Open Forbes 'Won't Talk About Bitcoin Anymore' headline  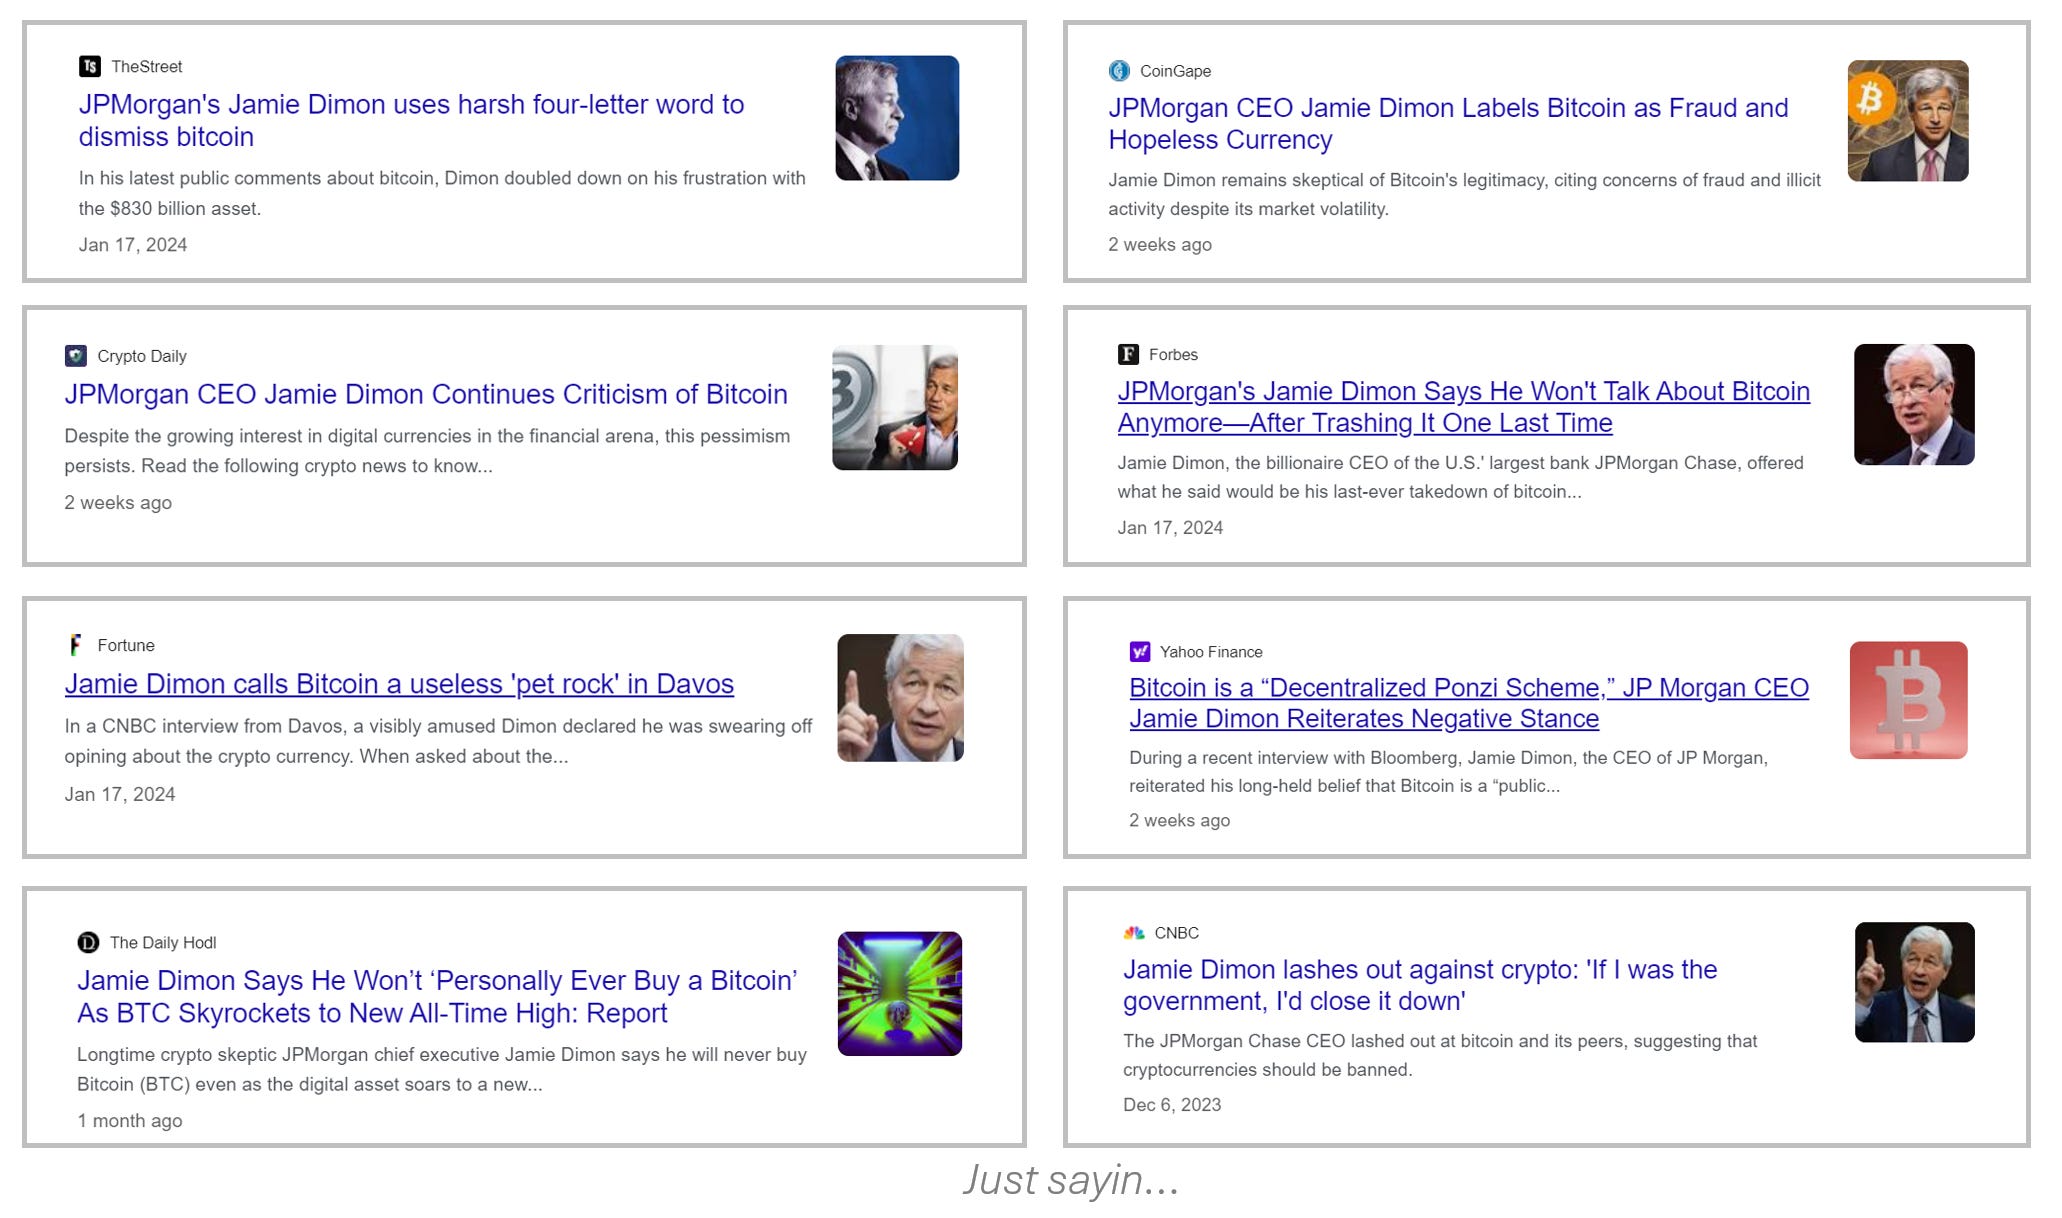1463,406
